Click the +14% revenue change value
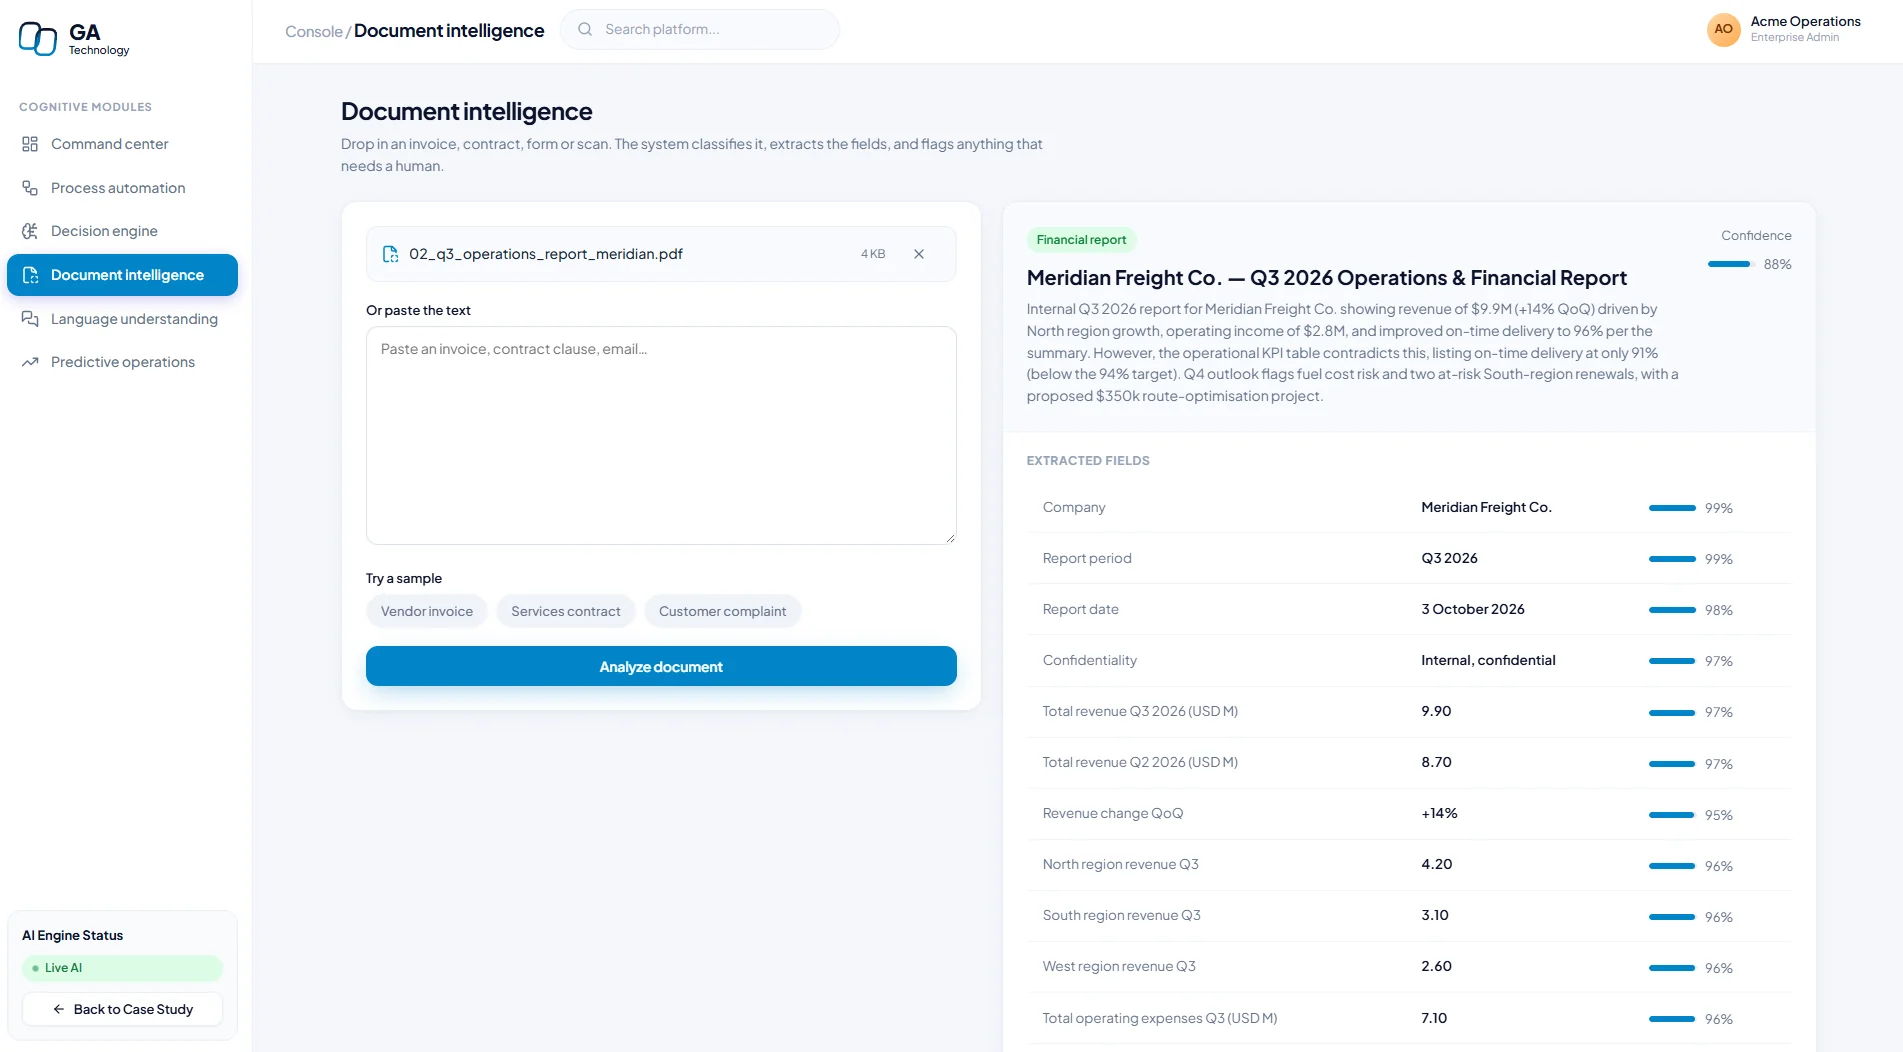Image resolution: width=1903 pixels, height=1052 pixels. (1439, 813)
